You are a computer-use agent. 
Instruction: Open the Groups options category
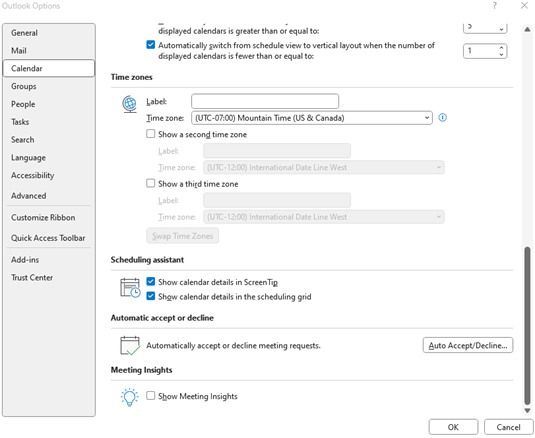pos(48,86)
